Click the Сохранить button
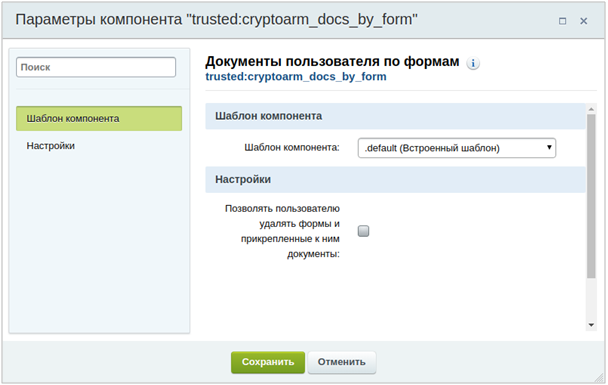 click(268, 362)
